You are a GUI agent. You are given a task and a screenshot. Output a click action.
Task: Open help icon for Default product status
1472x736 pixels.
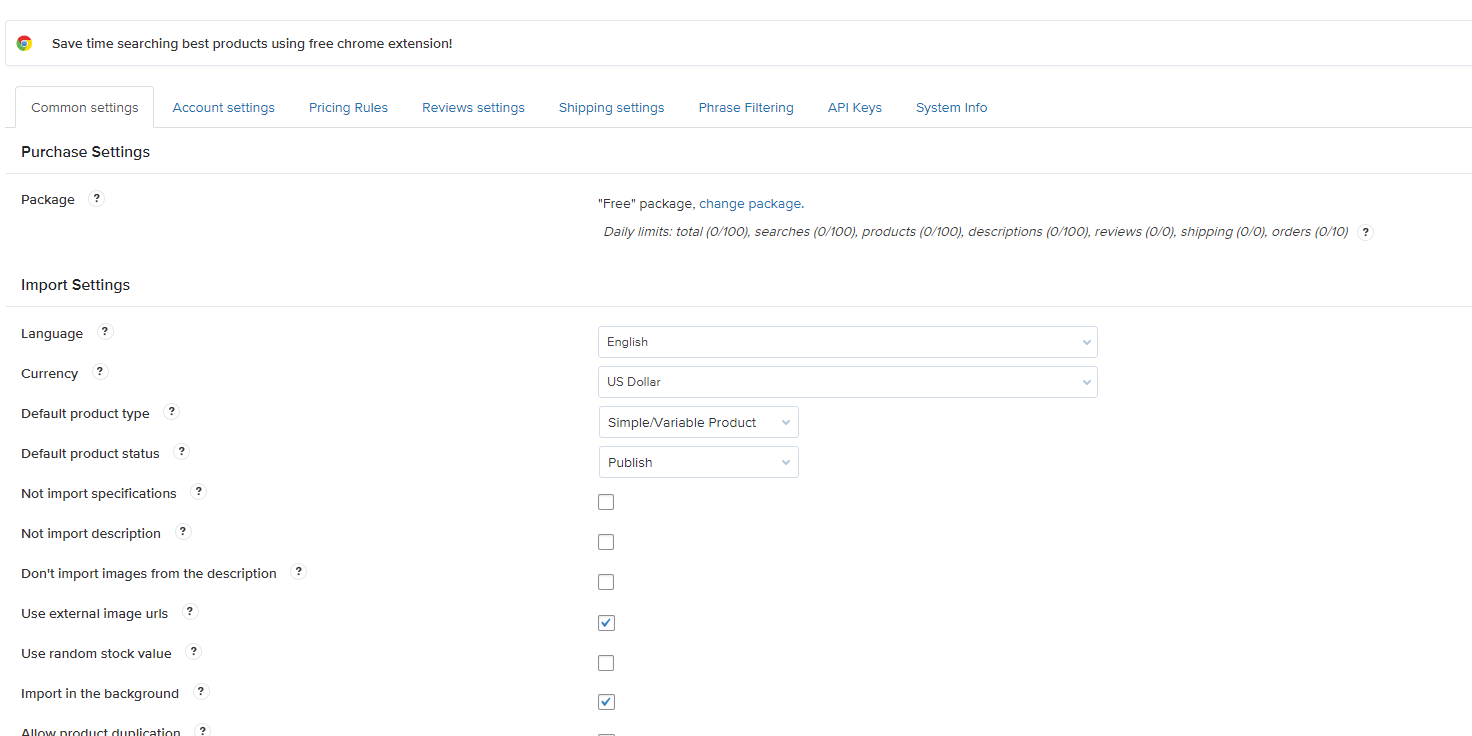coord(182,452)
